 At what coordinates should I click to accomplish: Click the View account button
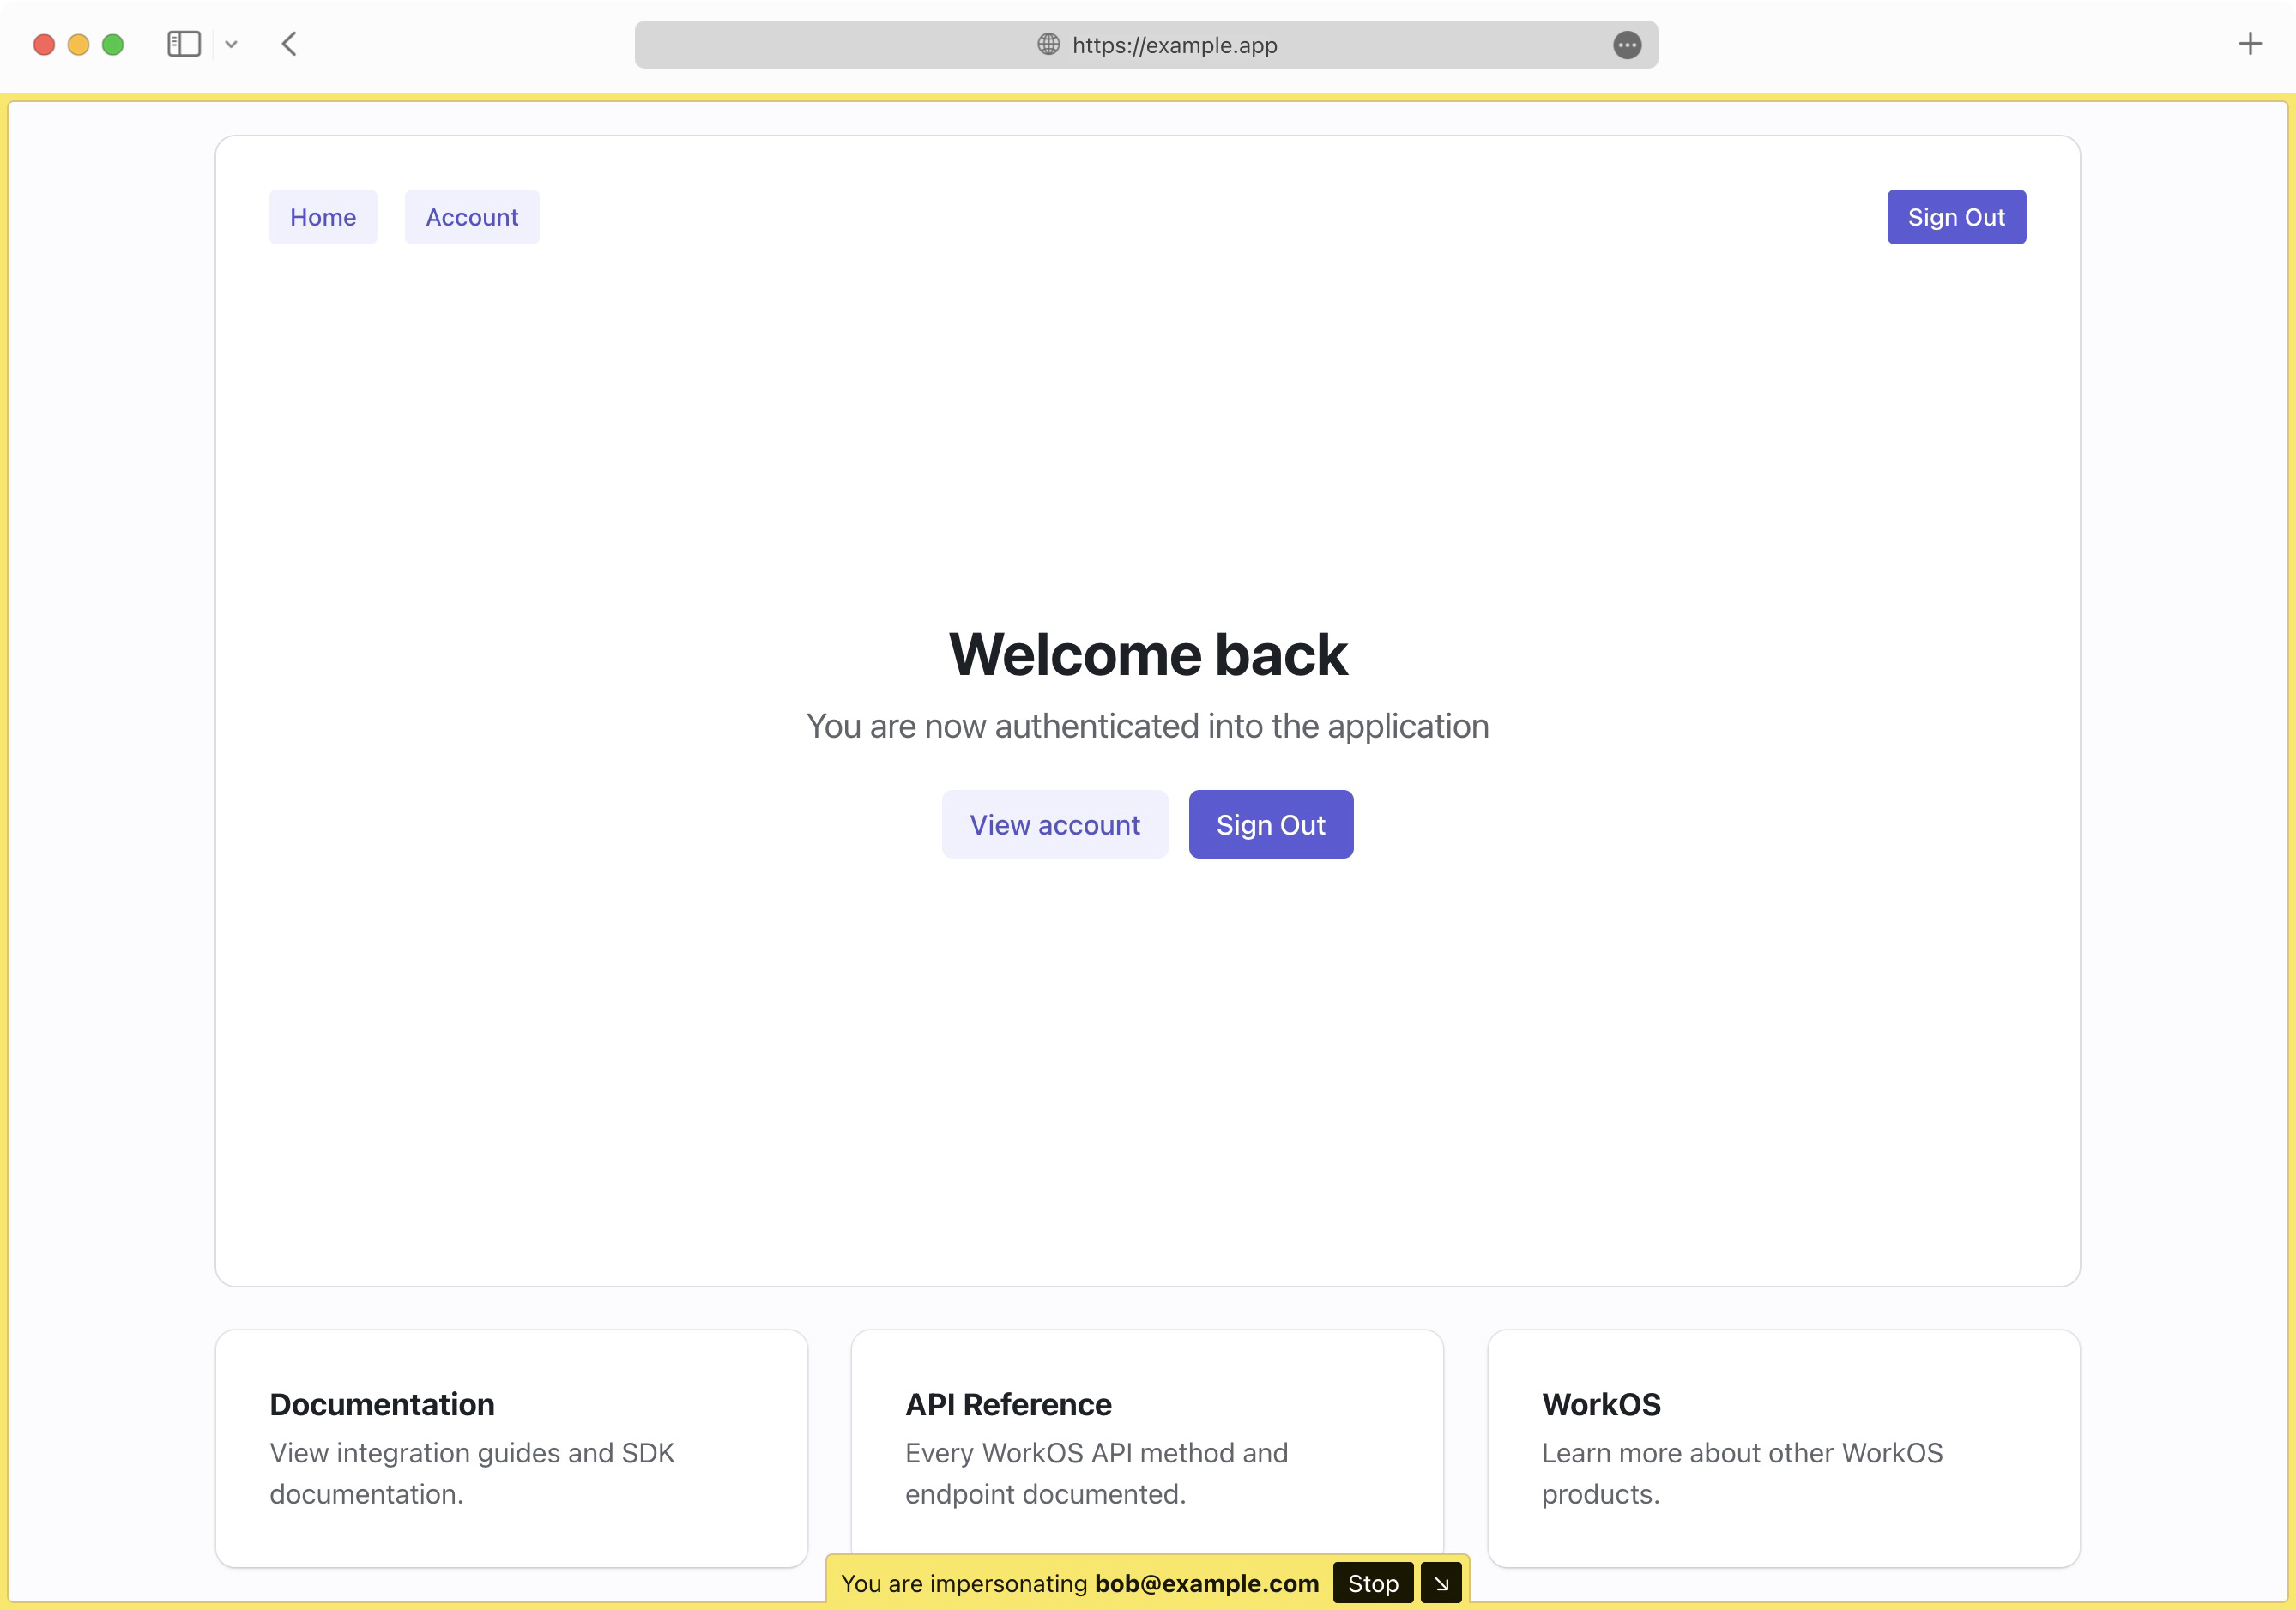[x=1054, y=824]
